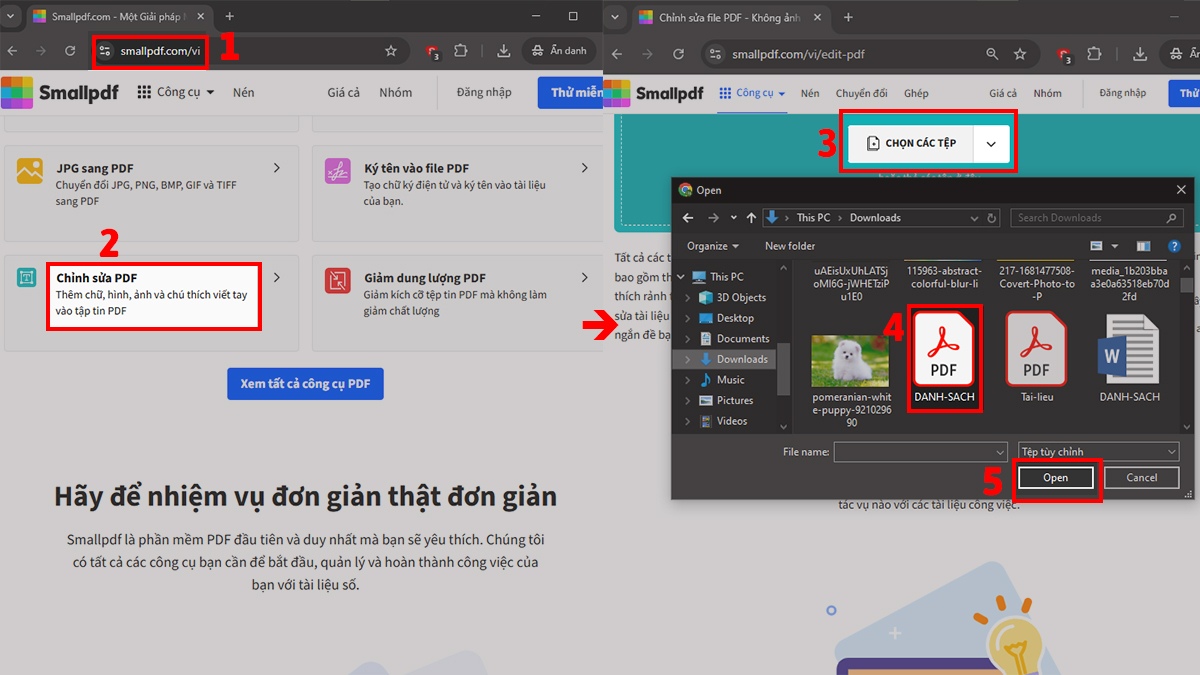Select the Tai-lieu PDF file

1036,357
